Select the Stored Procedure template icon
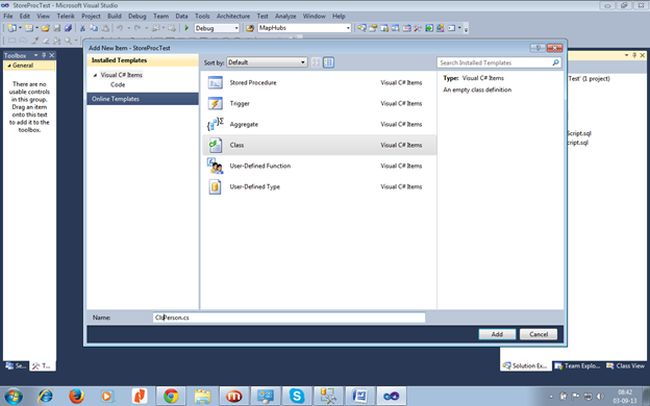 215,83
